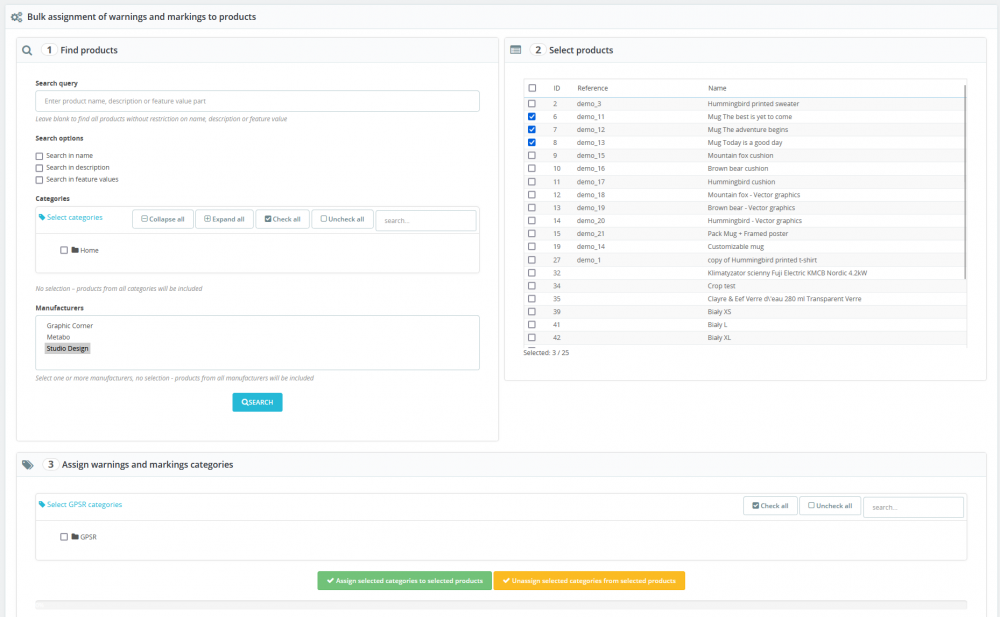Click Pack Mug + Framed poster name

click(747, 234)
